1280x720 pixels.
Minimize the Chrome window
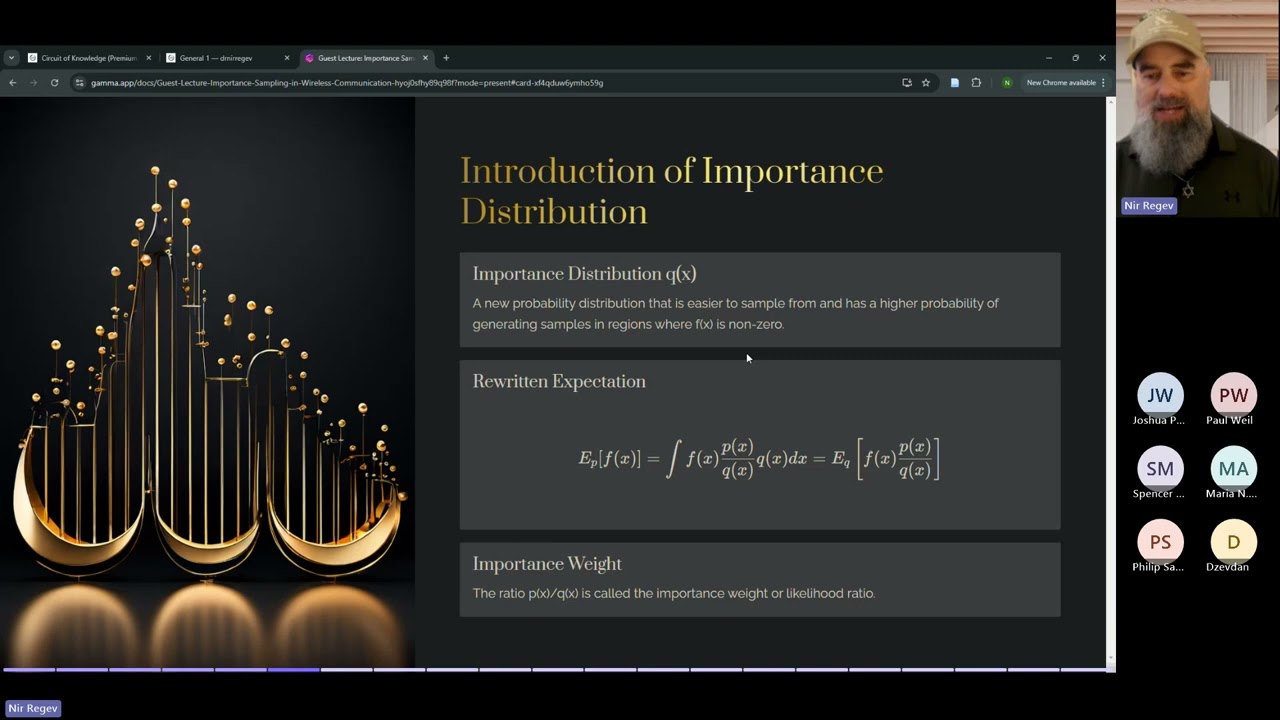[x=1048, y=58]
